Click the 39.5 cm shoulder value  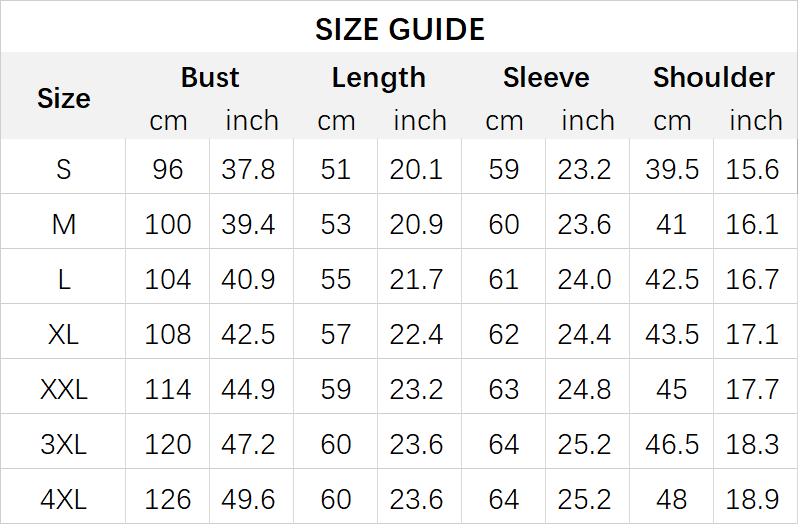tap(672, 169)
